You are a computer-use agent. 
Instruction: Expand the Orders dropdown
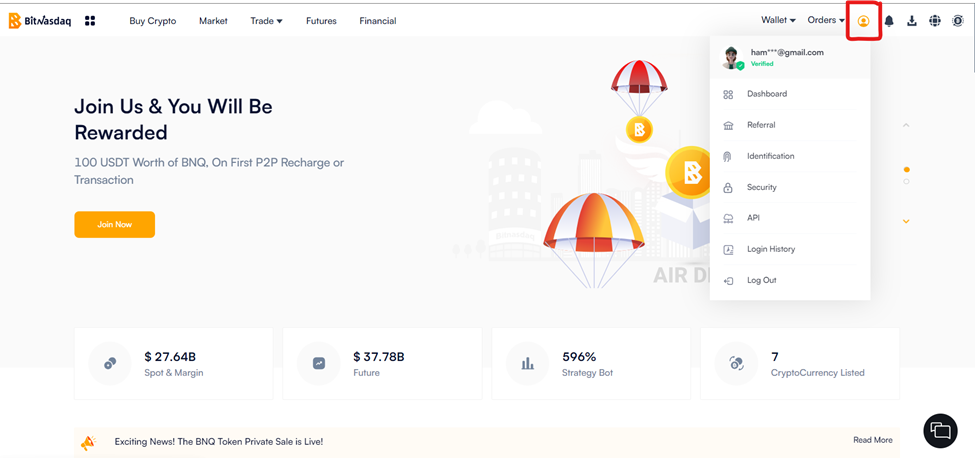(825, 20)
